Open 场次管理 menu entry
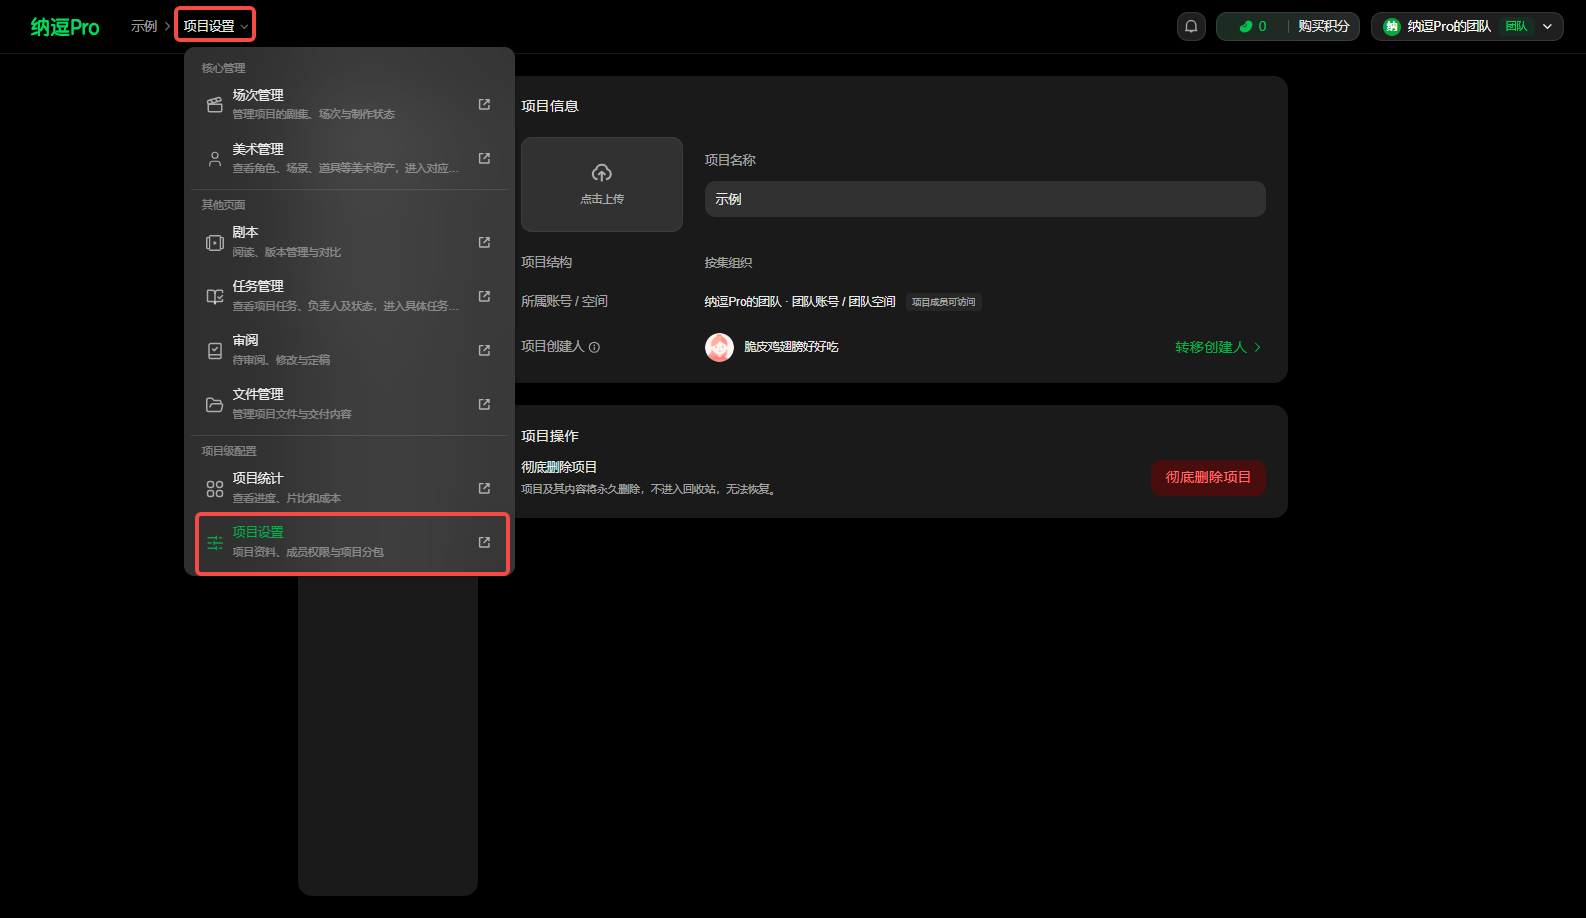Viewport: 1586px width, 918px height. [x=350, y=104]
